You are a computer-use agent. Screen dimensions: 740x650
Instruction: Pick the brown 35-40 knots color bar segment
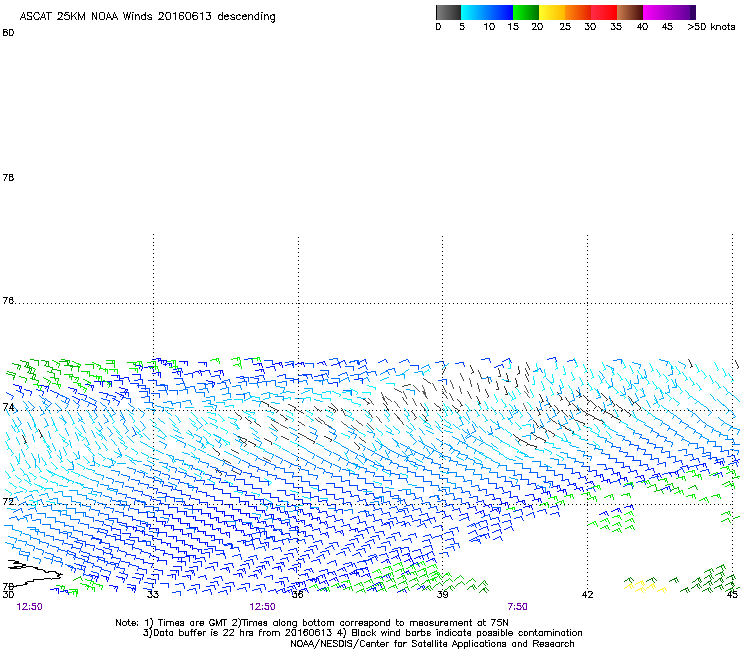click(x=630, y=12)
